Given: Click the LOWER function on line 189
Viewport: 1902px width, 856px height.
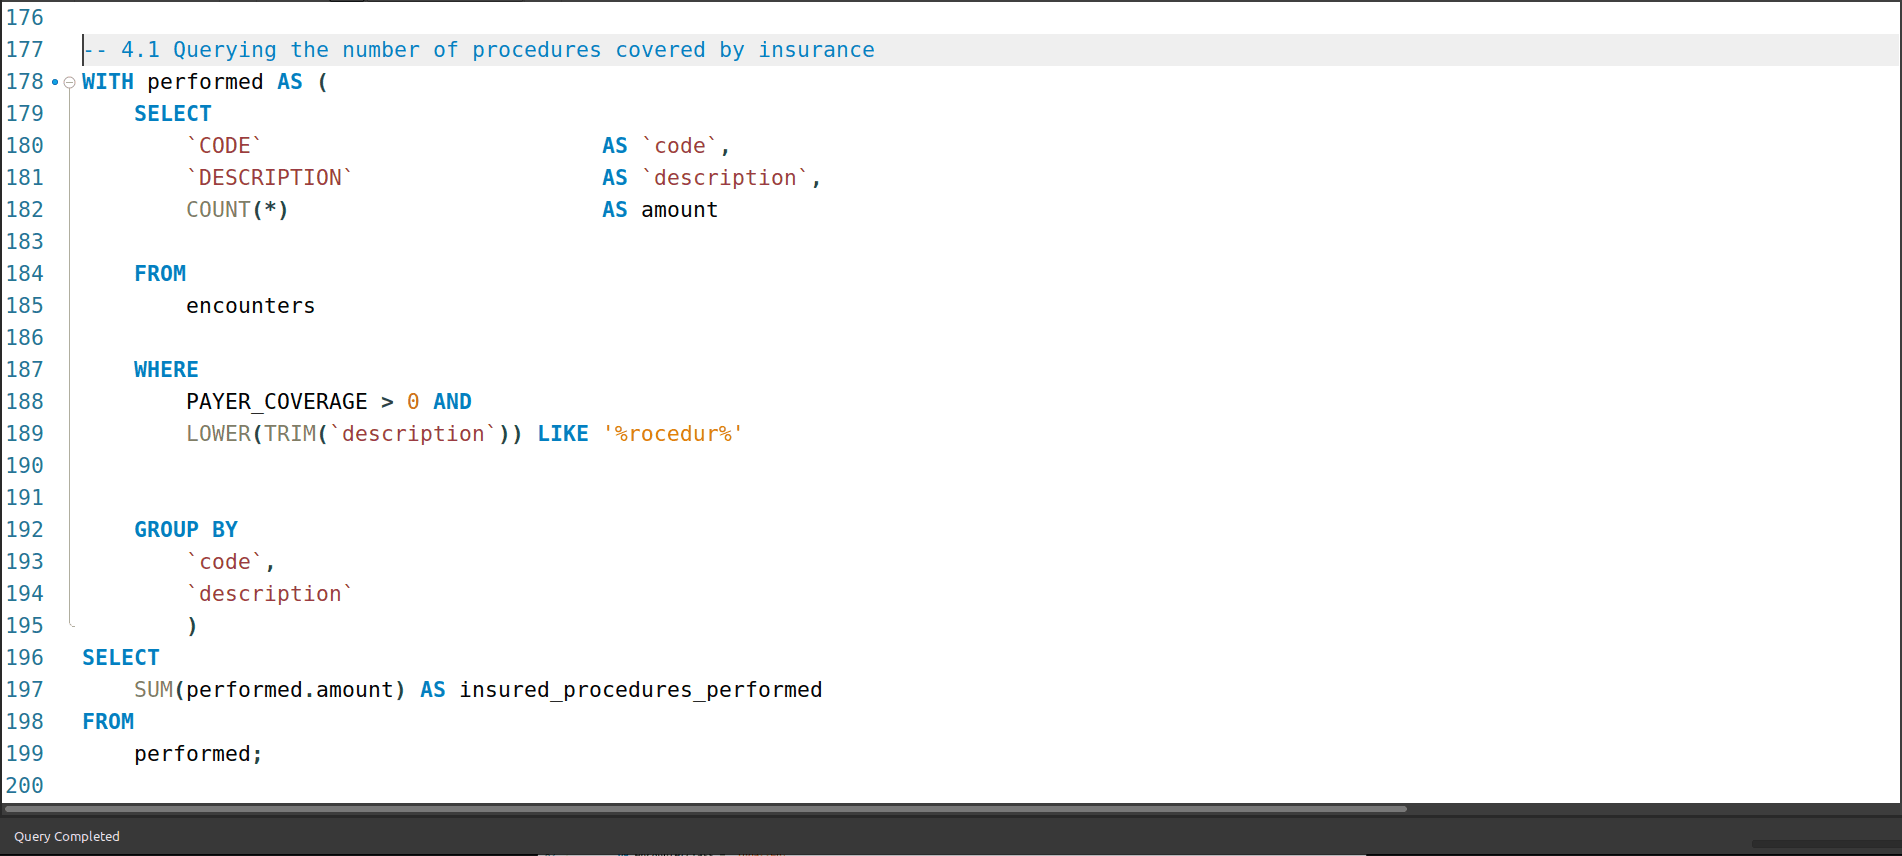Looking at the screenshot, I should (x=218, y=434).
